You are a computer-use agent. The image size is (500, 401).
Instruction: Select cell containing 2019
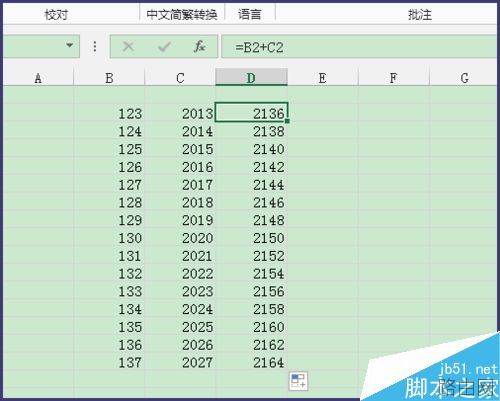click(x=180, y=220)
